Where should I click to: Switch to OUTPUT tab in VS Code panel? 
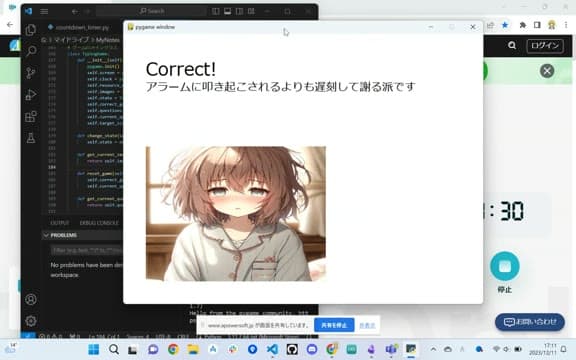[60, 223]
